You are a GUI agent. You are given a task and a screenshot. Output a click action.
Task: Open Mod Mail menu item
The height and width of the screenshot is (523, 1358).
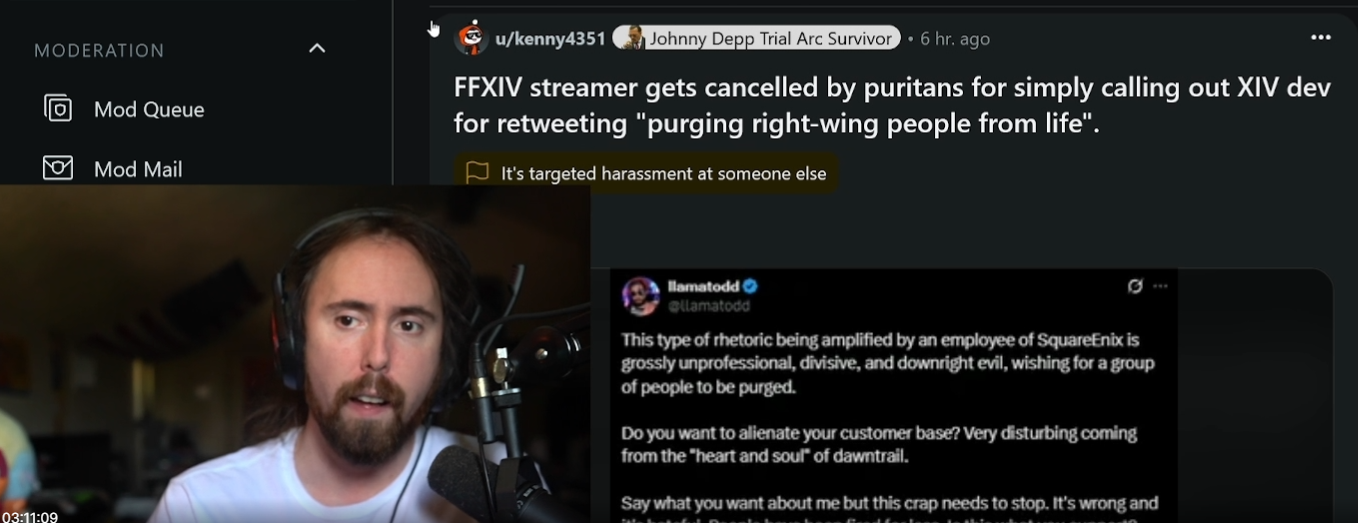138,169
